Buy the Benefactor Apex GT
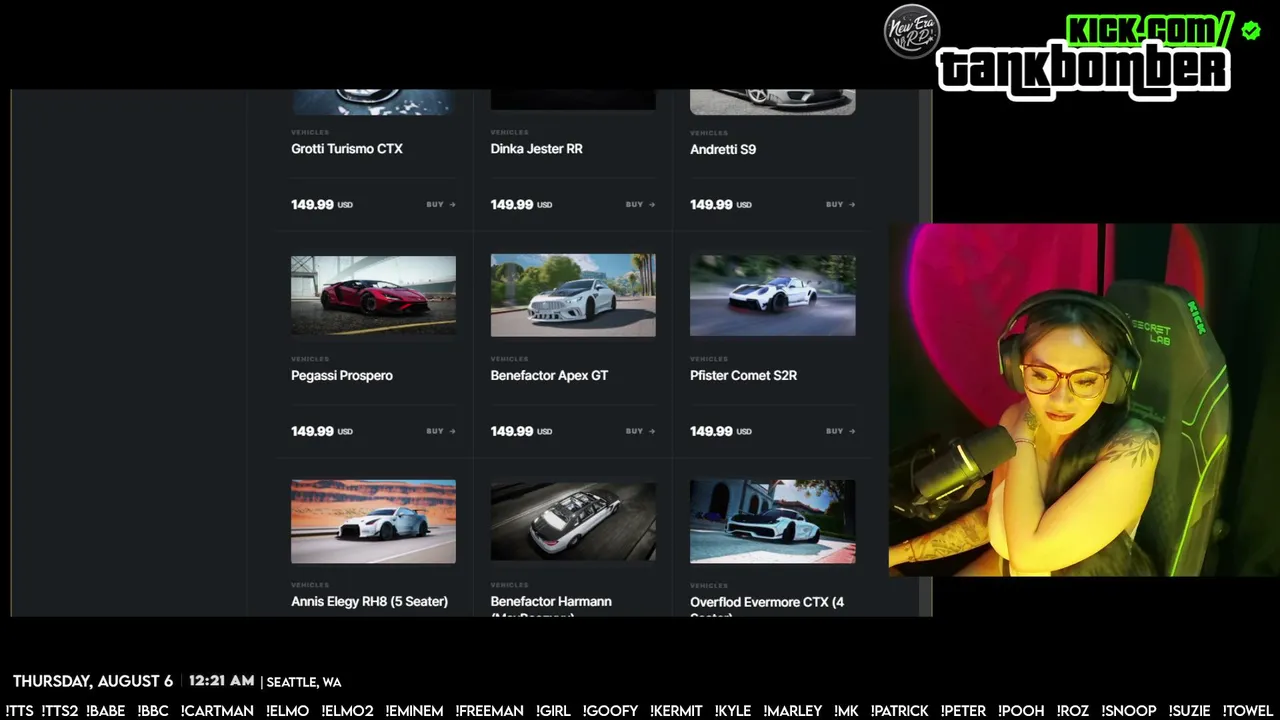 pyautogui.click(x=640, y=432)
